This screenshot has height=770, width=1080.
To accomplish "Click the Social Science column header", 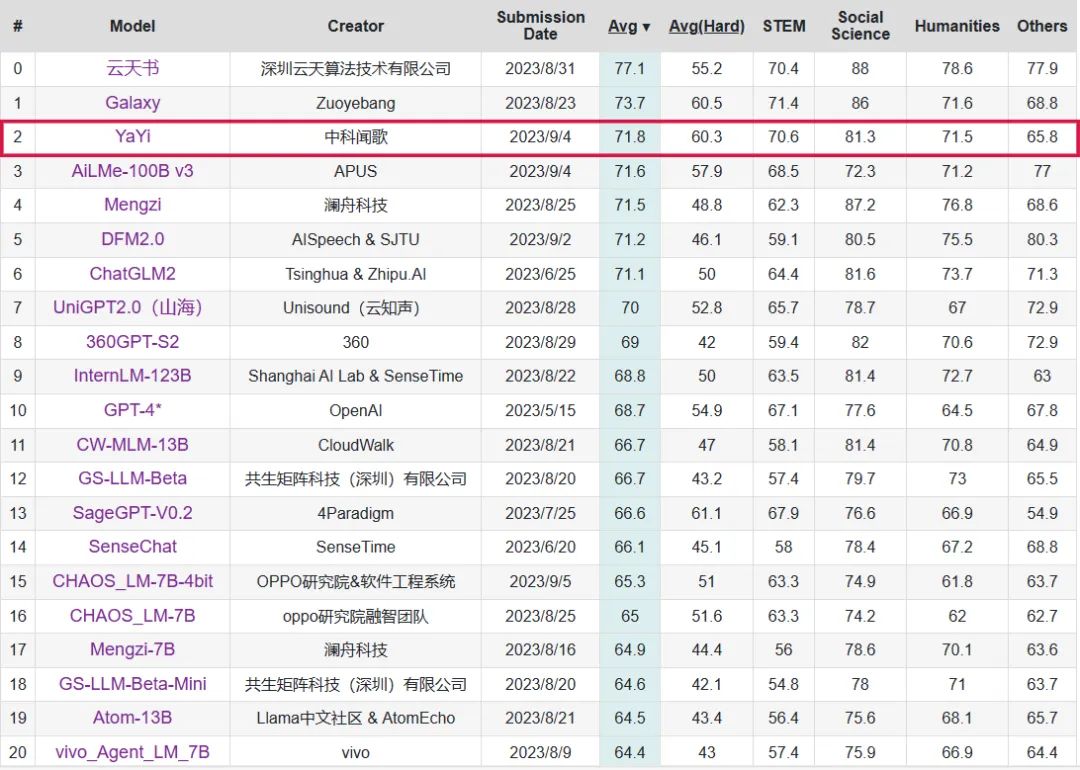I will tap(860, 25).
